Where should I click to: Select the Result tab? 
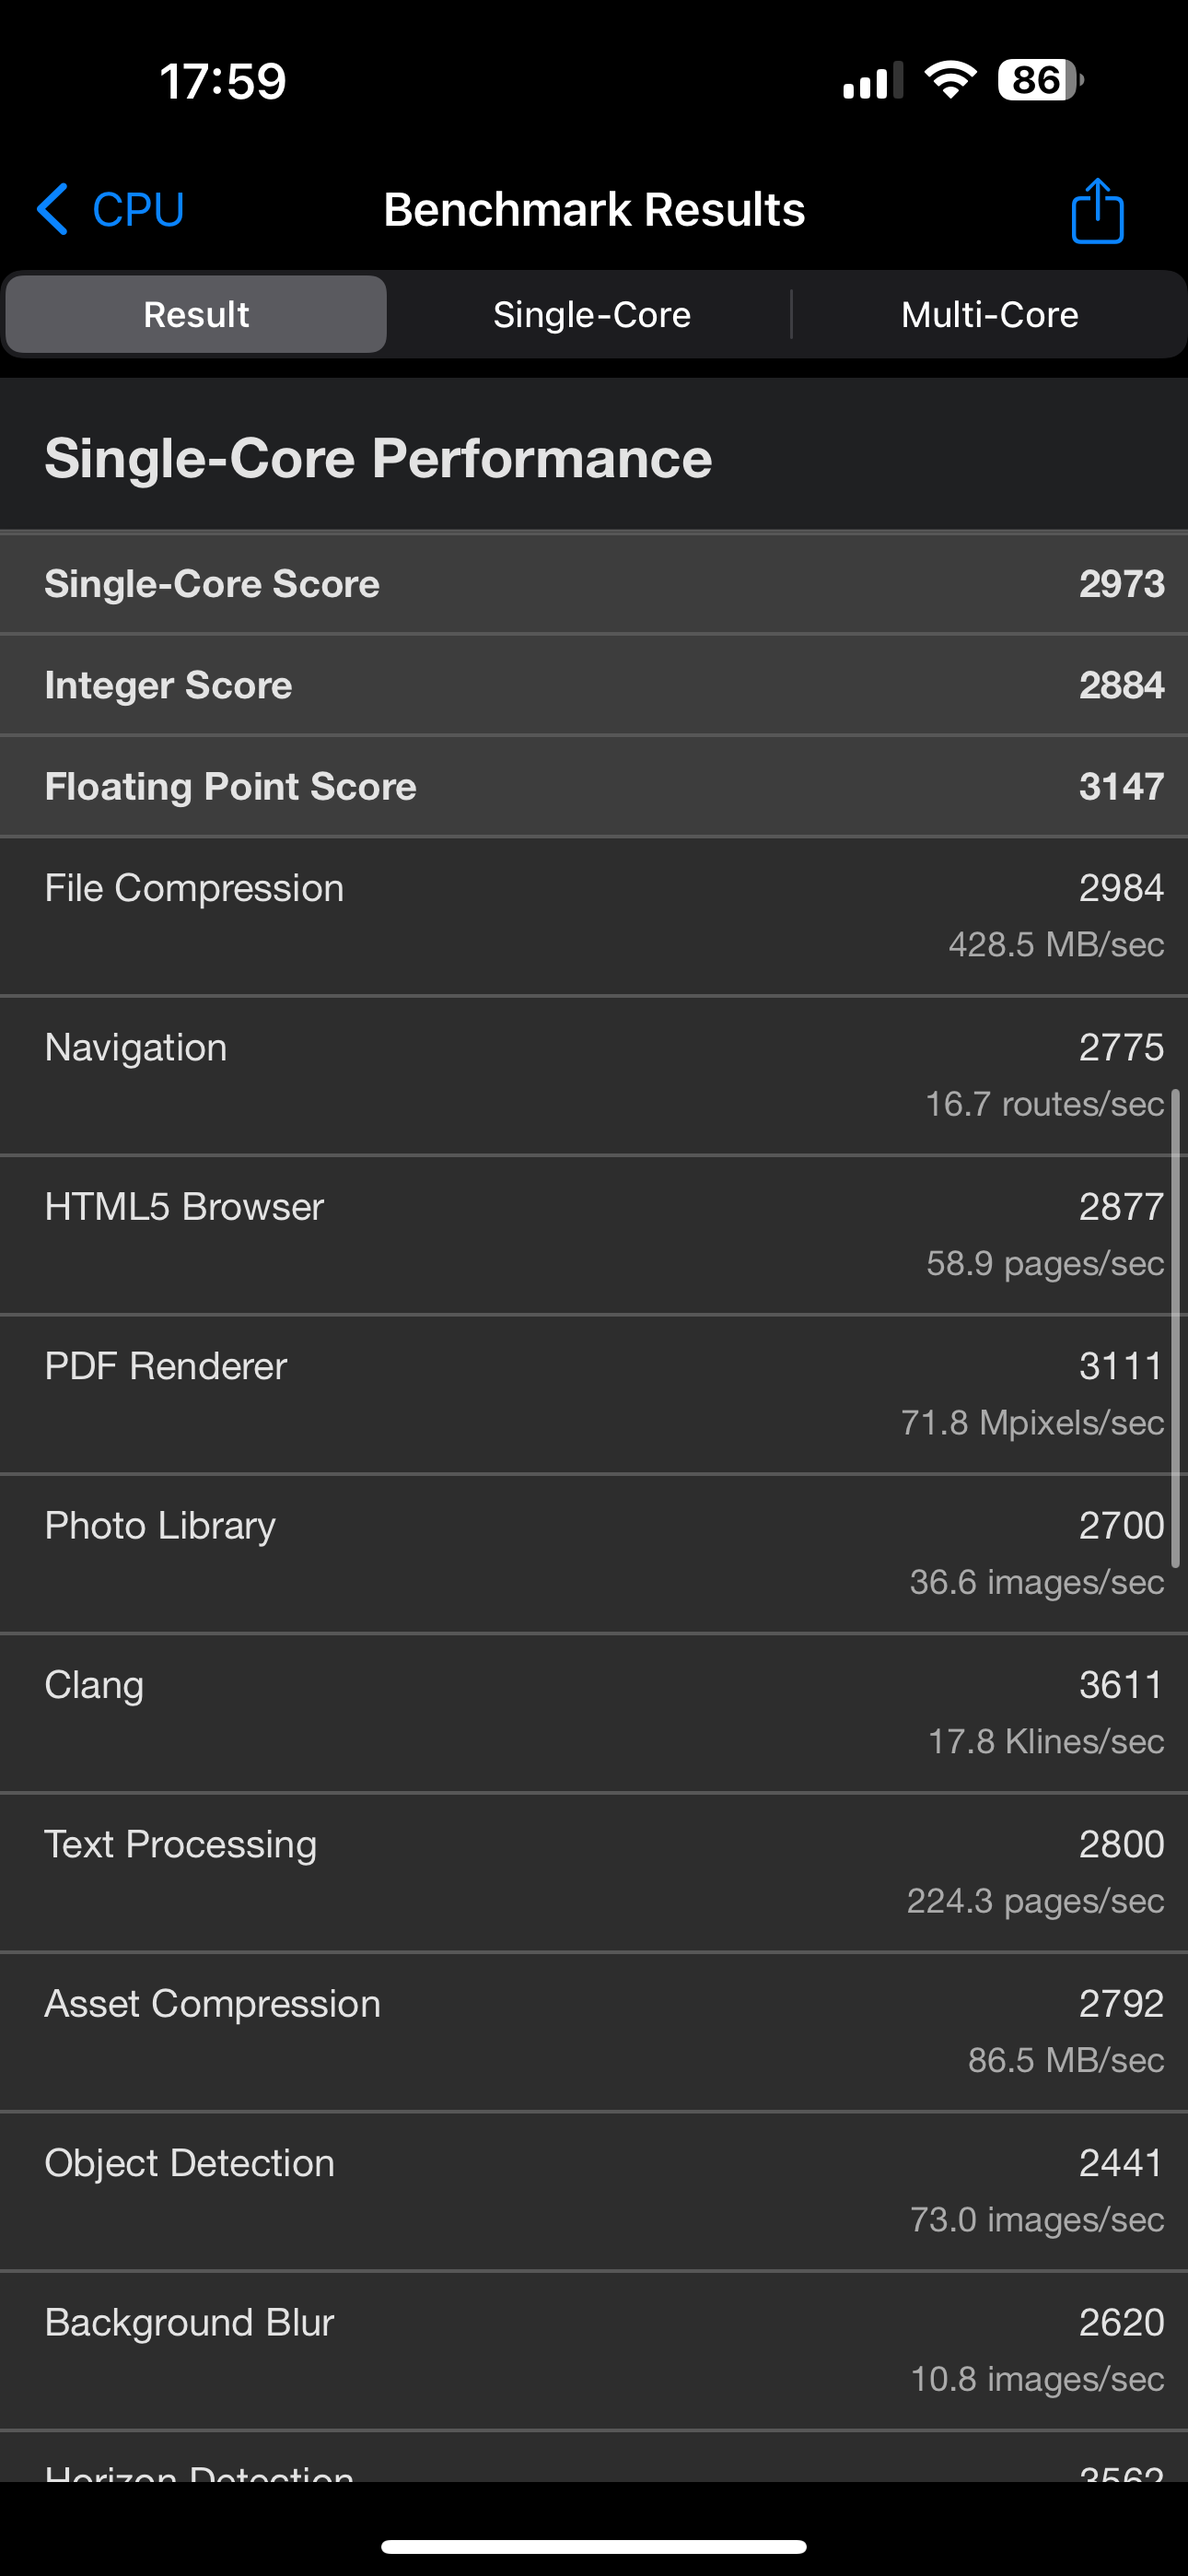coord(196,315)
